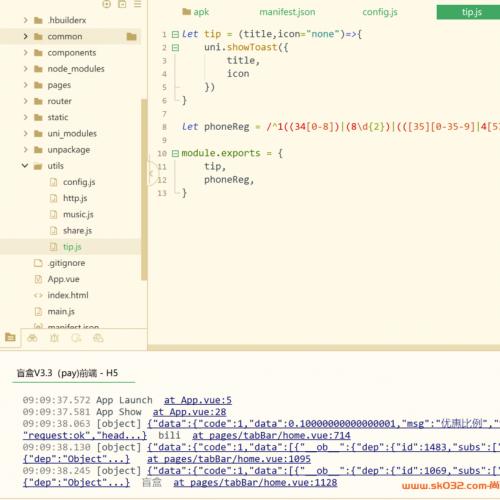Viewport: 500px width, 500px height.
Task: Click the file icon beside share.js
Action: (53, 230)
